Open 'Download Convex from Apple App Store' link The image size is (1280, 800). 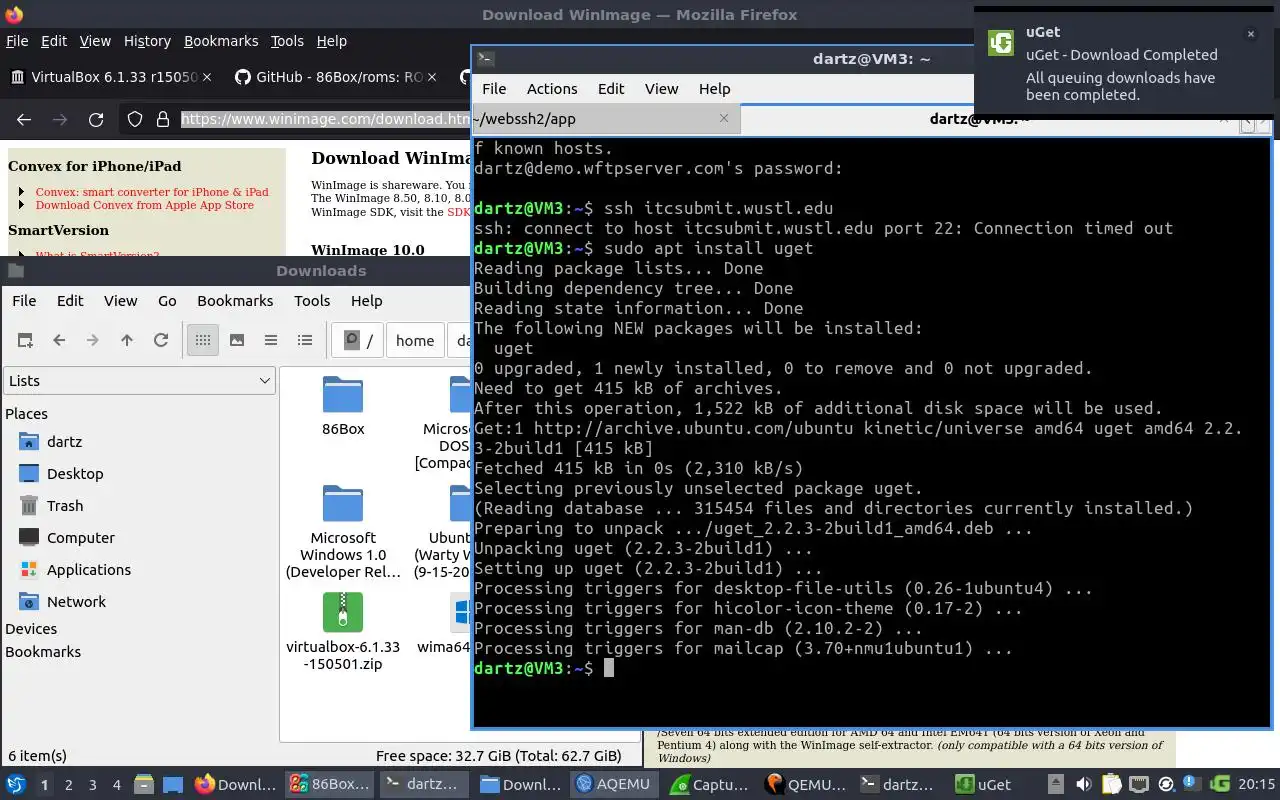tap(145, 205)
